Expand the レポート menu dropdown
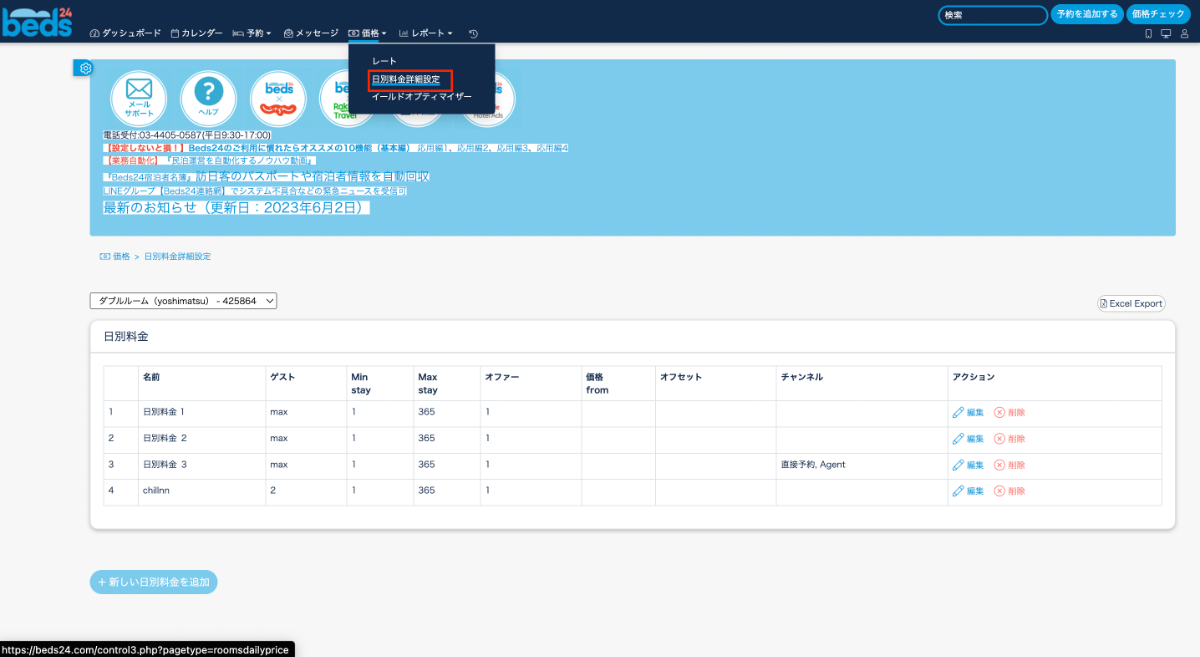Viewport: 1200px width, 657px height. point(425,33)
